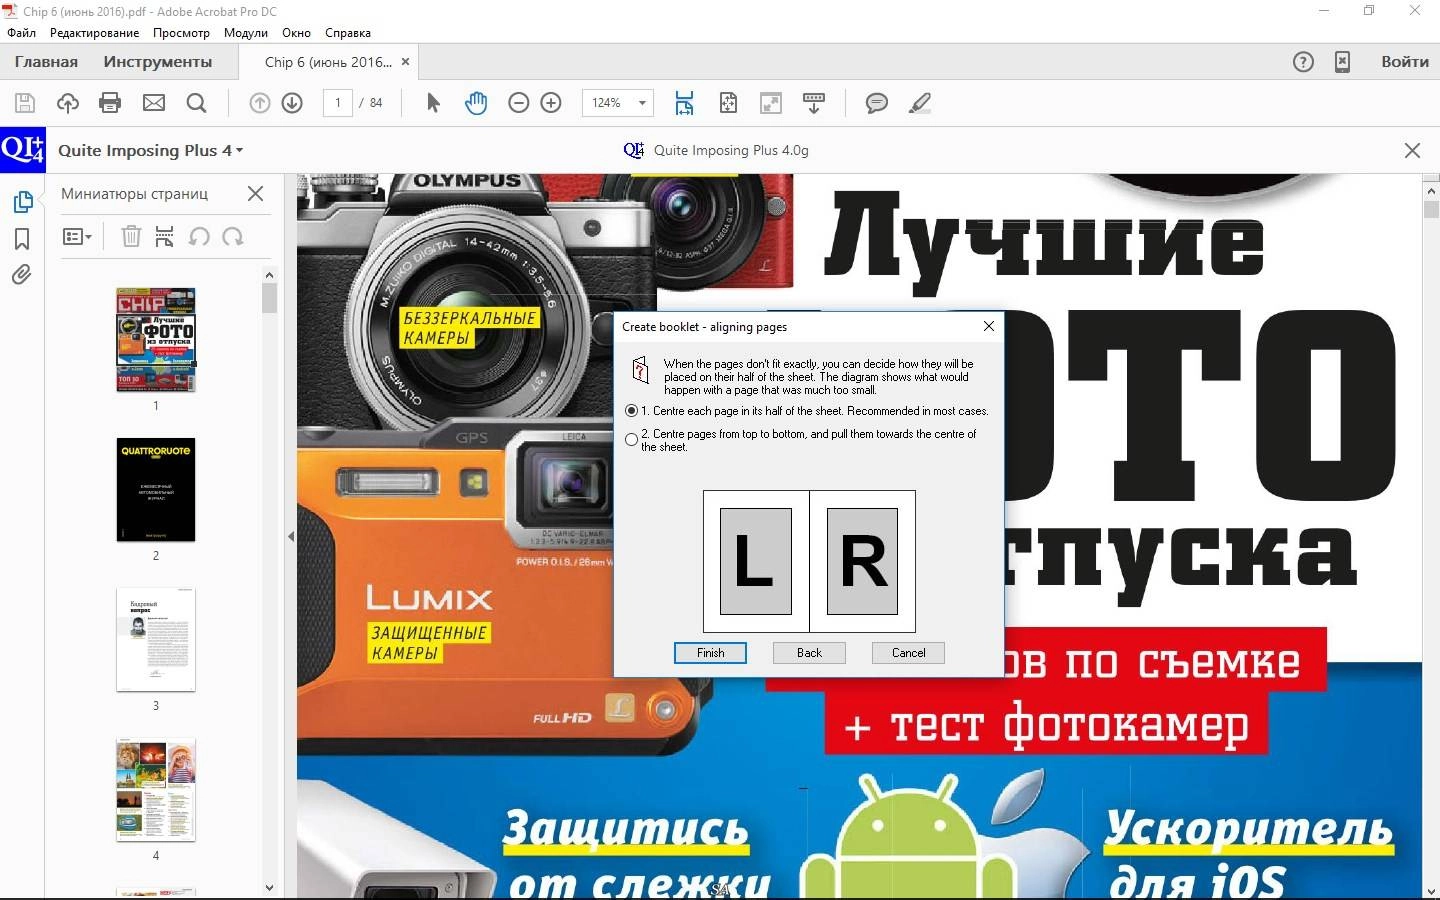Image resolution: width=1440 pixels, height=900 pixels.
Task: Open the Файл menu
Action: [x=22, y=33]
